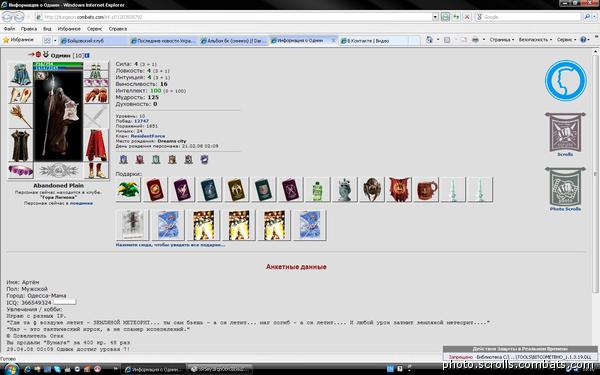This screenshot has width=600, height=375.
Task: Click the home page toolbar icon
Action: coord(429,40)
